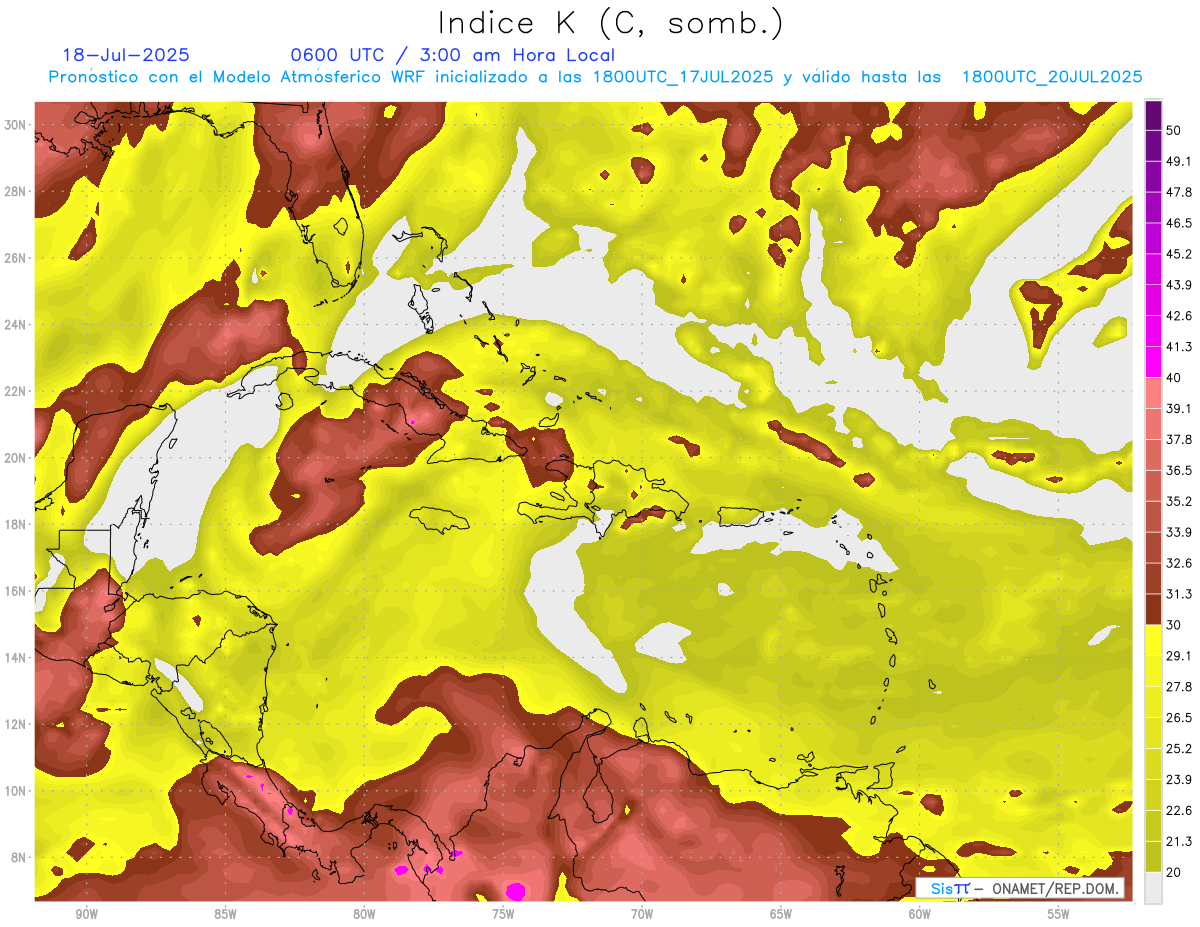Click the '47.8' value on color scale

[x=1179, y=192]
